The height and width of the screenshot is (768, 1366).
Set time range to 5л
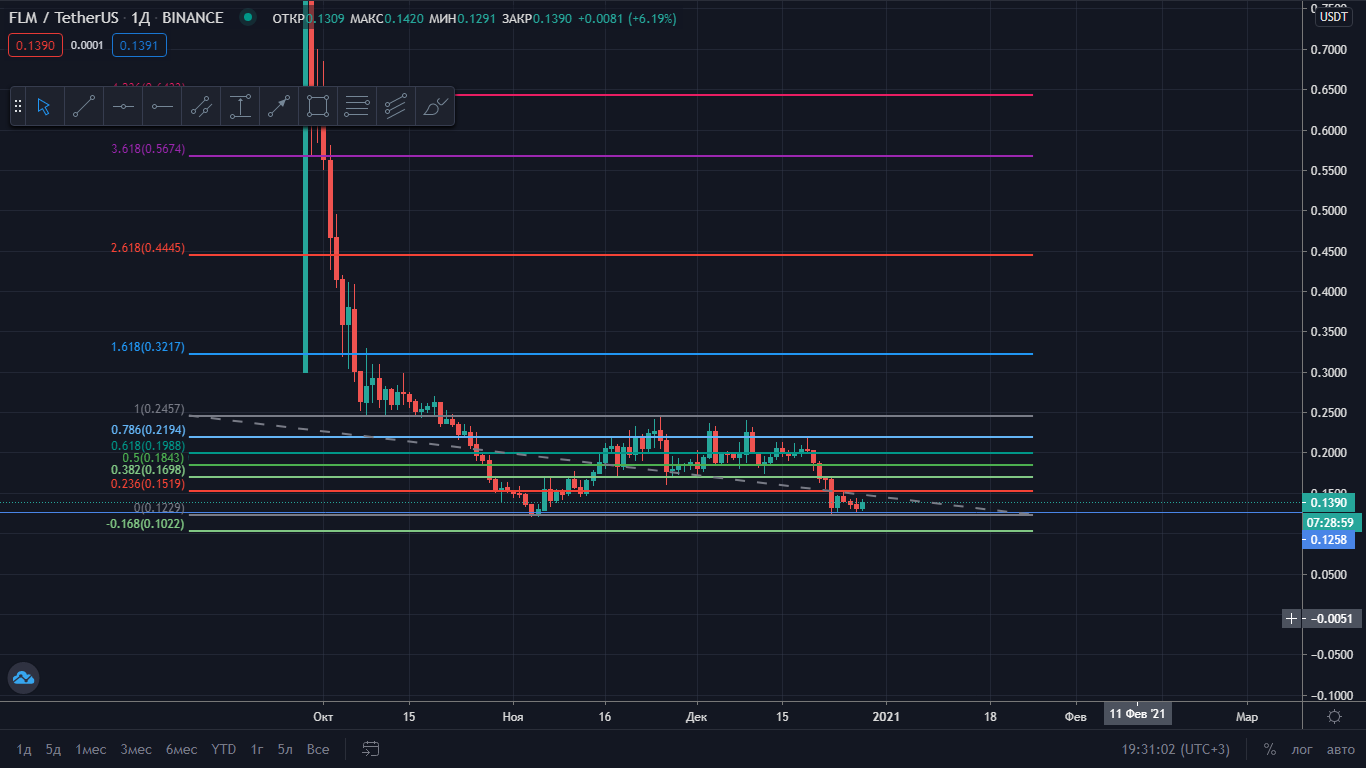coord(285,749)
